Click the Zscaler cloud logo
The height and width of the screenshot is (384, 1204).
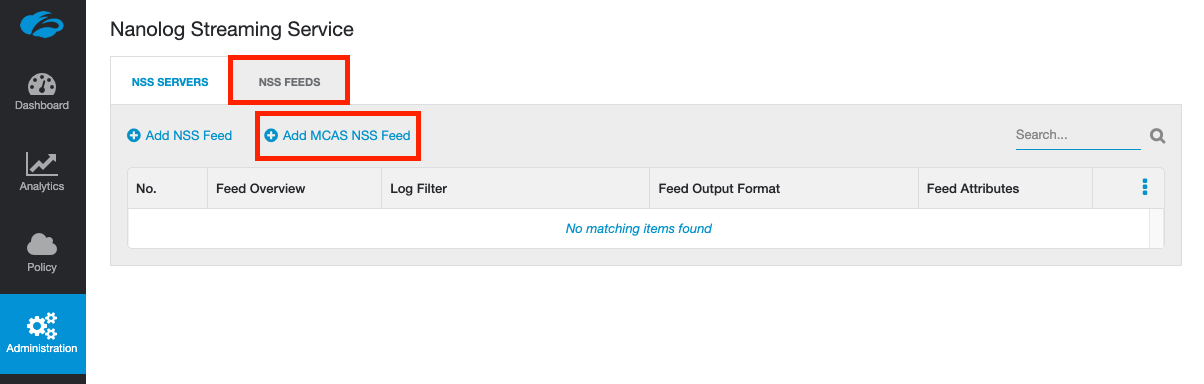click(x=42, y=22)
